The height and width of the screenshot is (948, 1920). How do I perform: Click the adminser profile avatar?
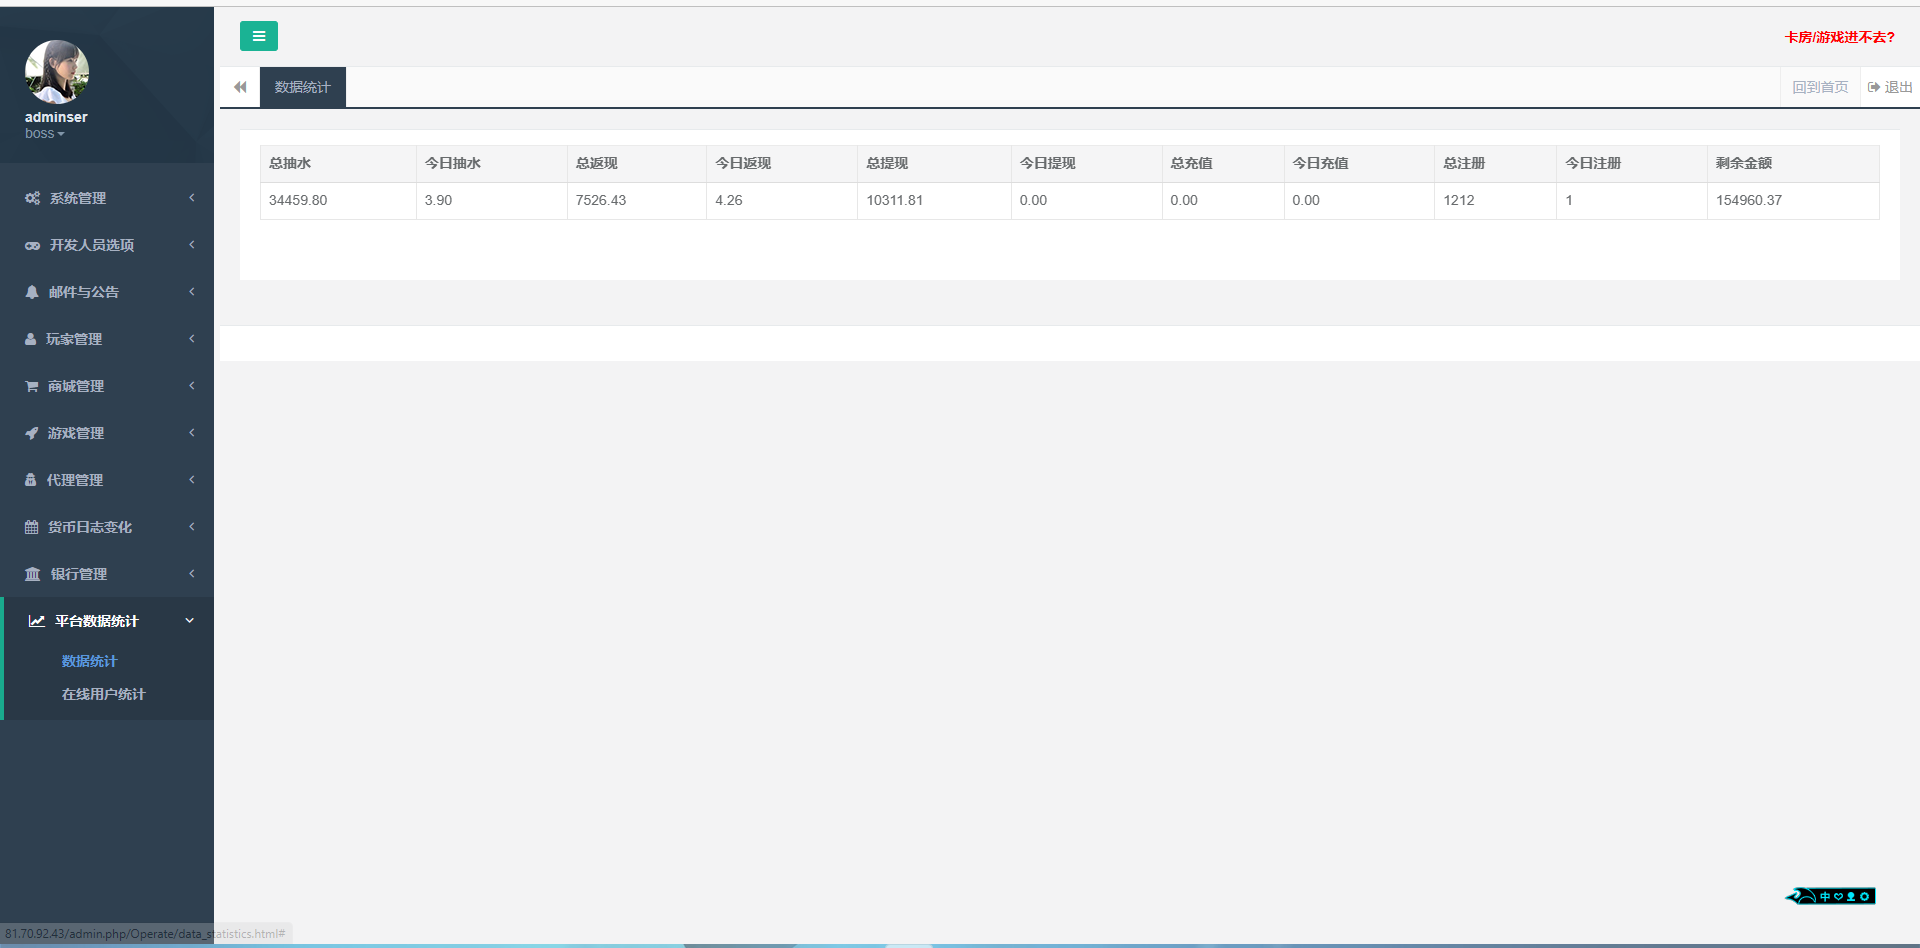56,72
